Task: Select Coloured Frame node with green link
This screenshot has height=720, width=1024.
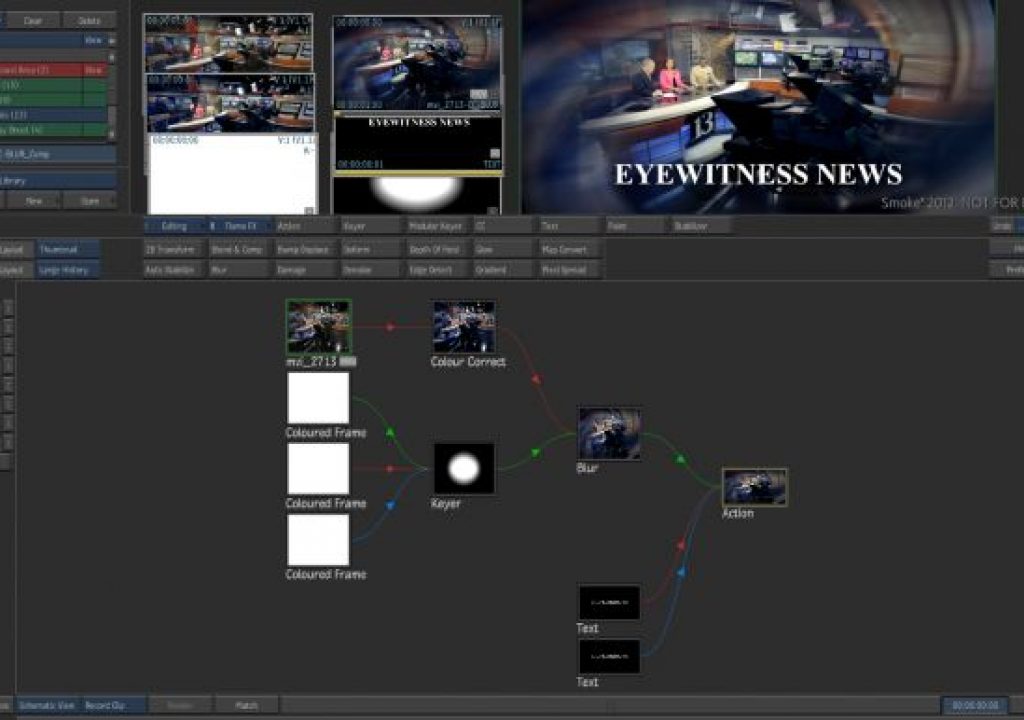Action: click(318, 398)
